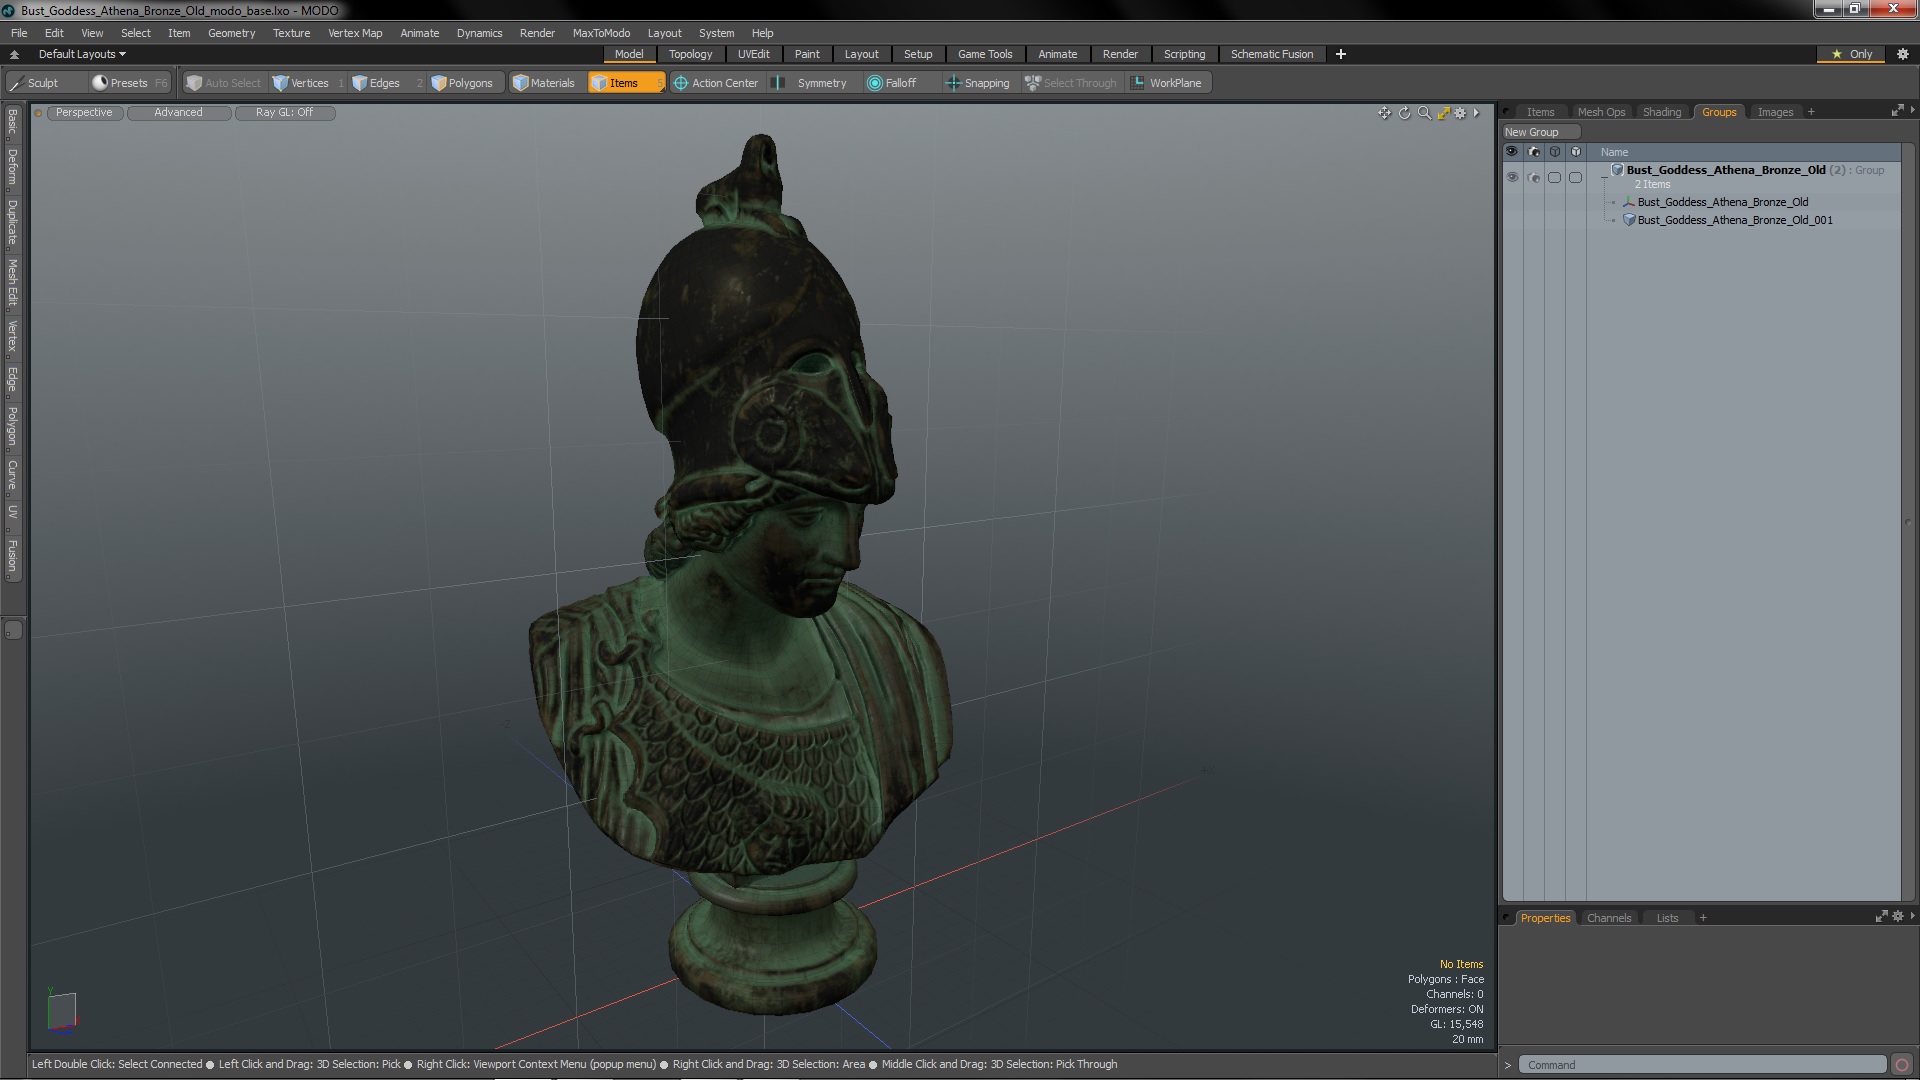Image resolution: width=1920 pixels, height=1080 pixels.
Task: Switch to the Channels tab
Action: click(1608, 918)
